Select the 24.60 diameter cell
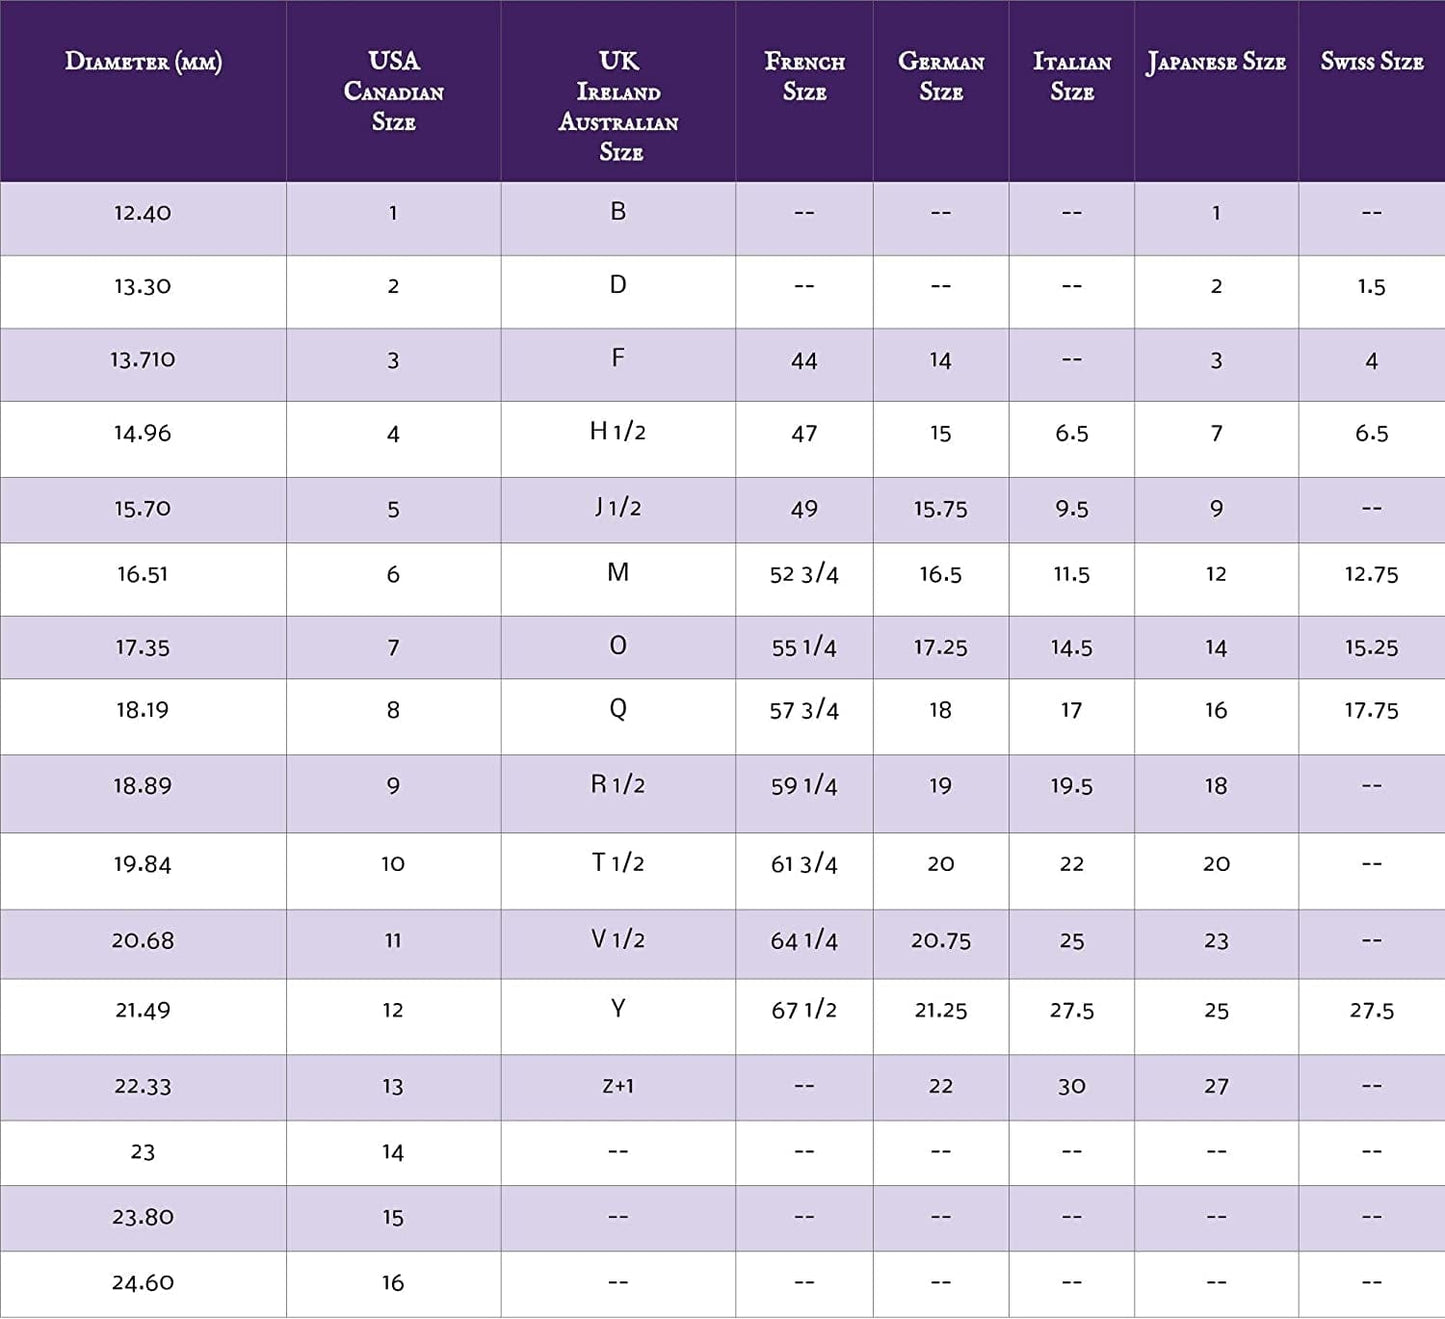Viewport: 1445px width, 1319px height. [142, 1282]
